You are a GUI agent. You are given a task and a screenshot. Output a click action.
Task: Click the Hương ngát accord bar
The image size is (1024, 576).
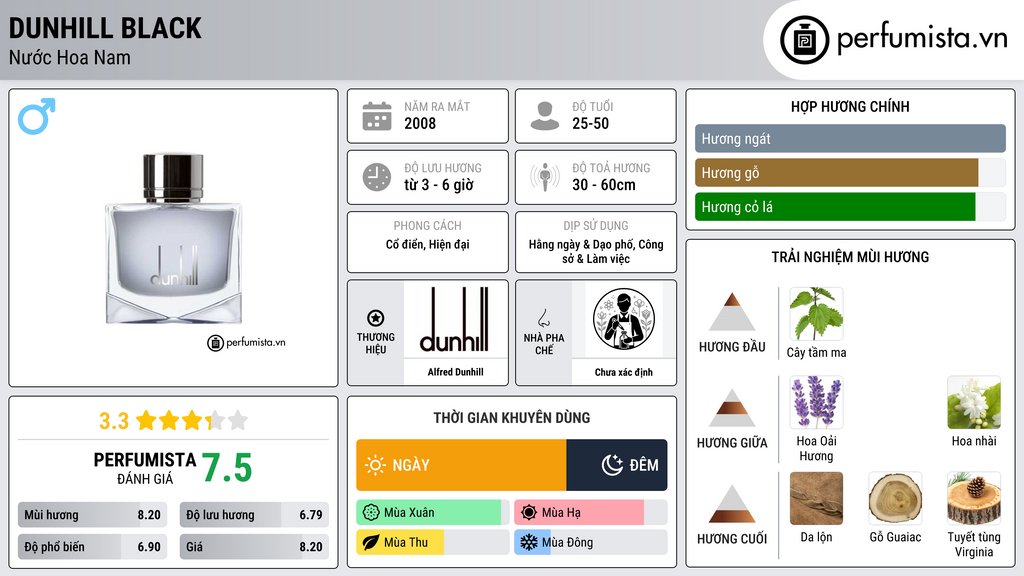pos(850,138)
